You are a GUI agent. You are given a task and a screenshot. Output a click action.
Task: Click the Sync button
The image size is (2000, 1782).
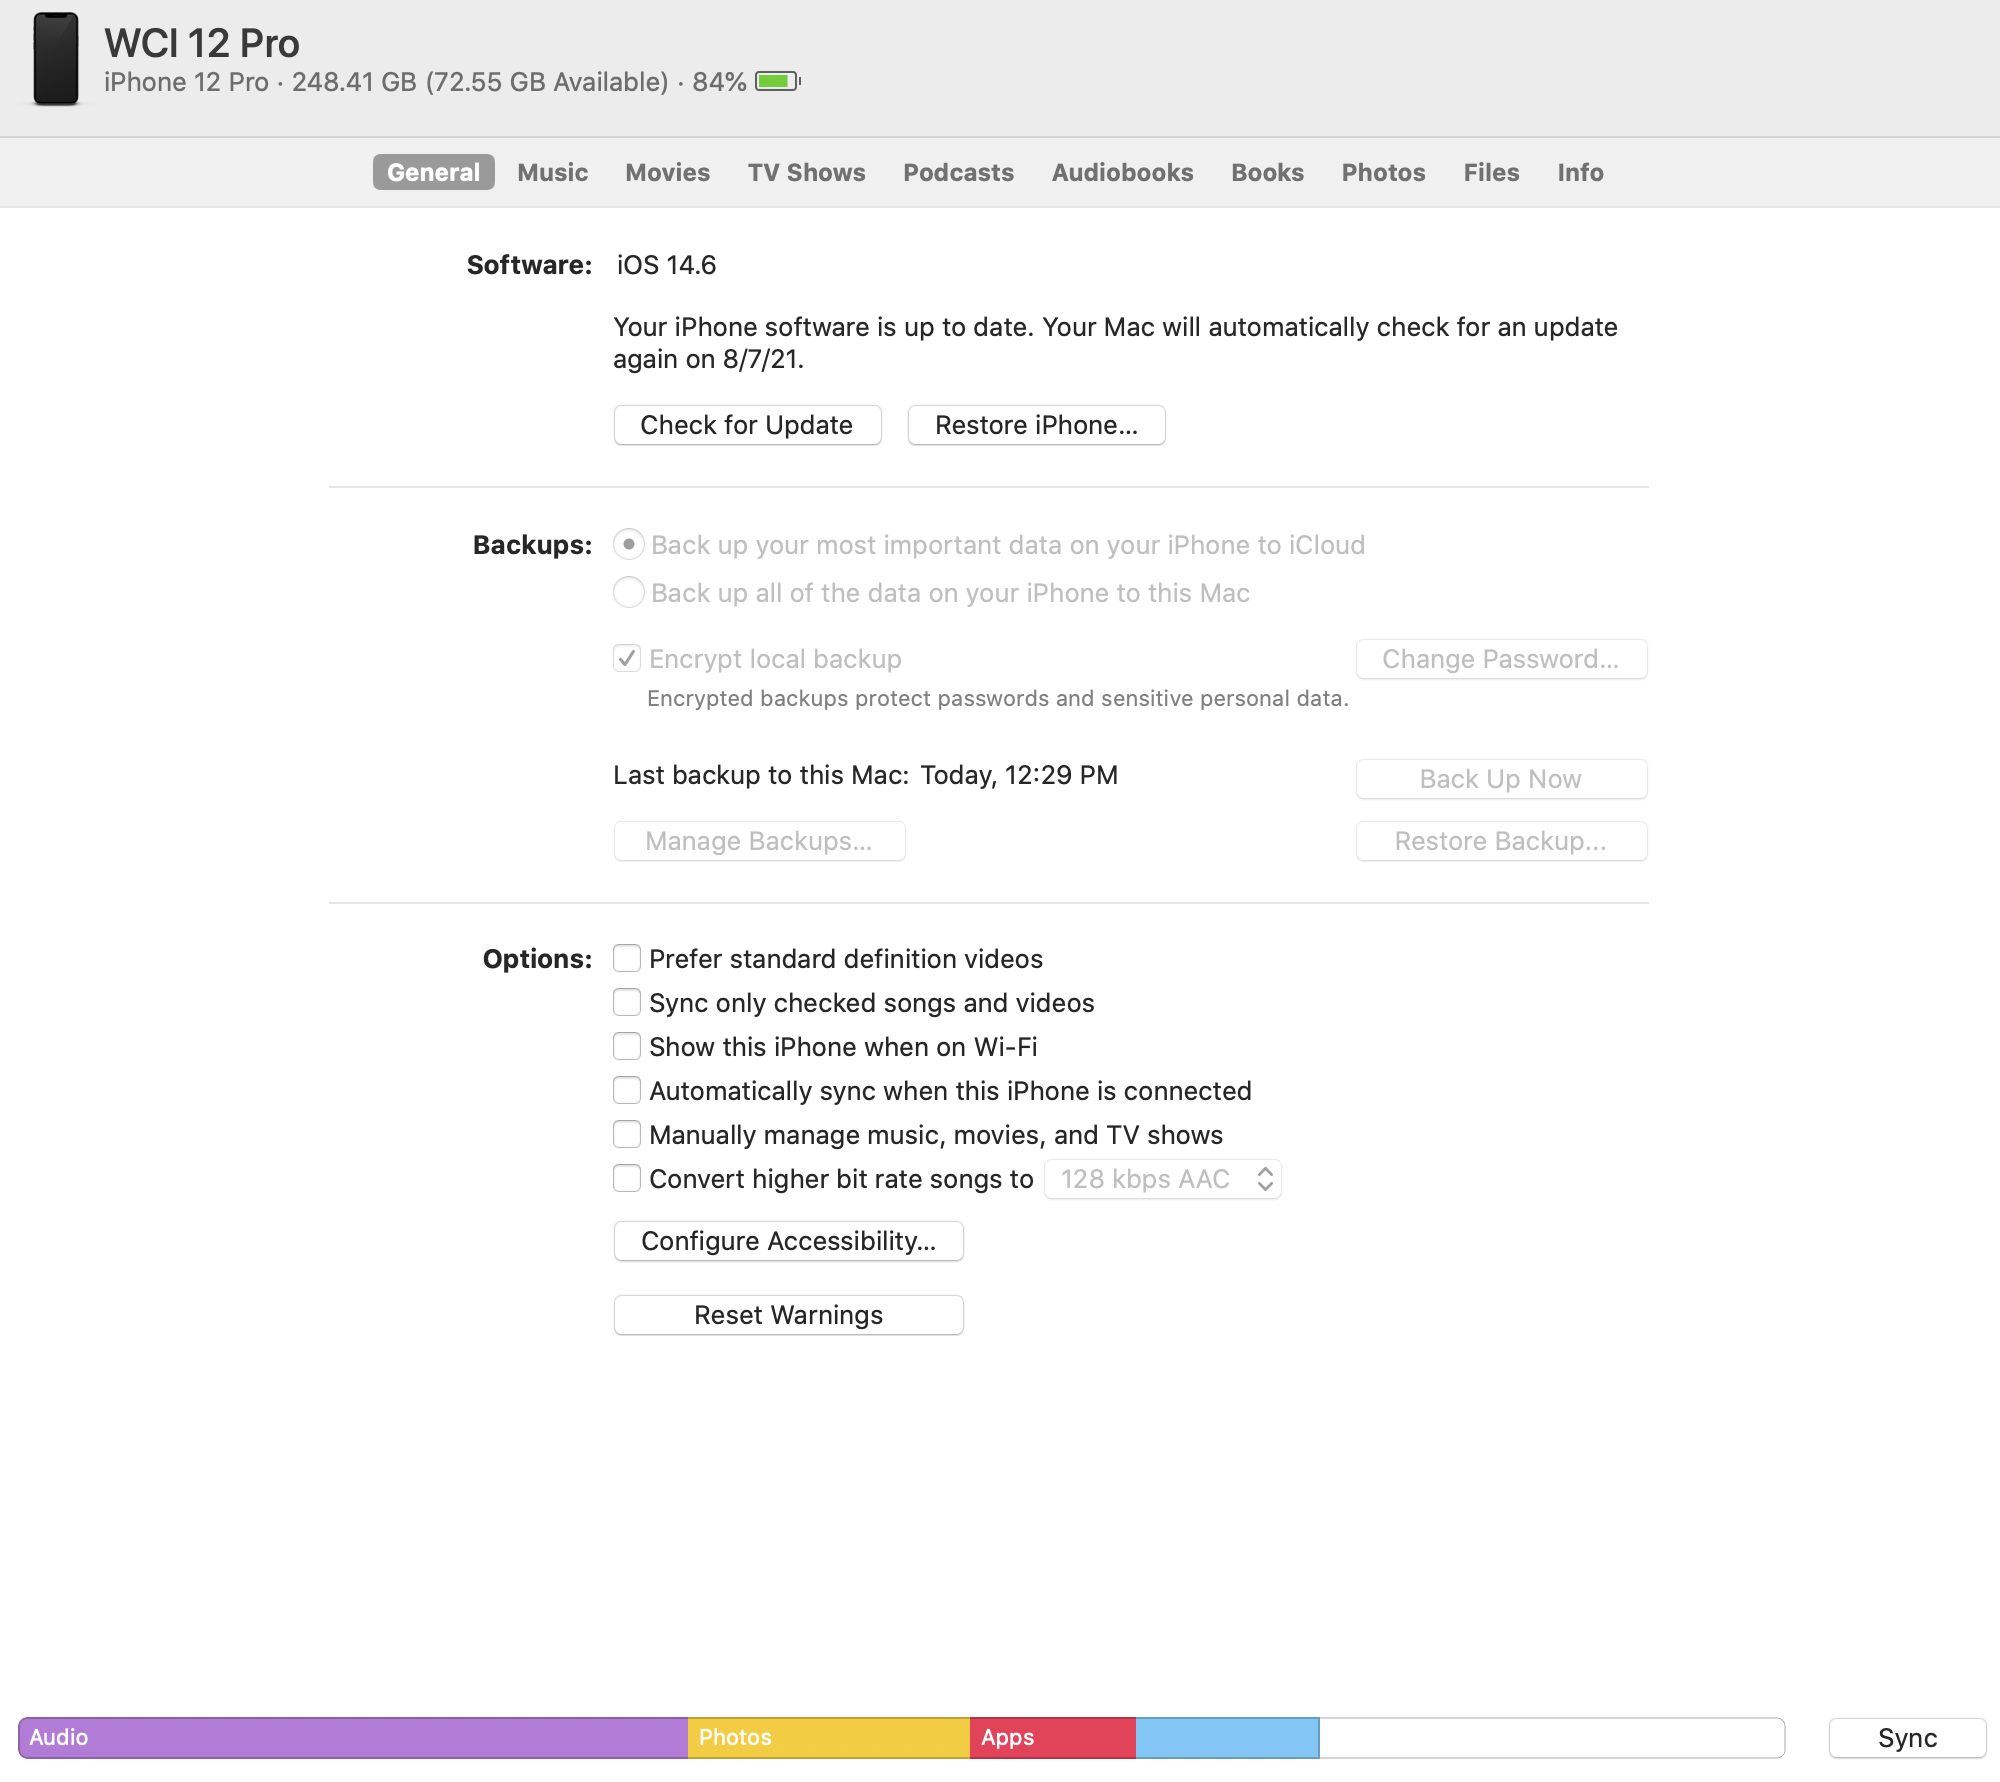[1906, 1738]
